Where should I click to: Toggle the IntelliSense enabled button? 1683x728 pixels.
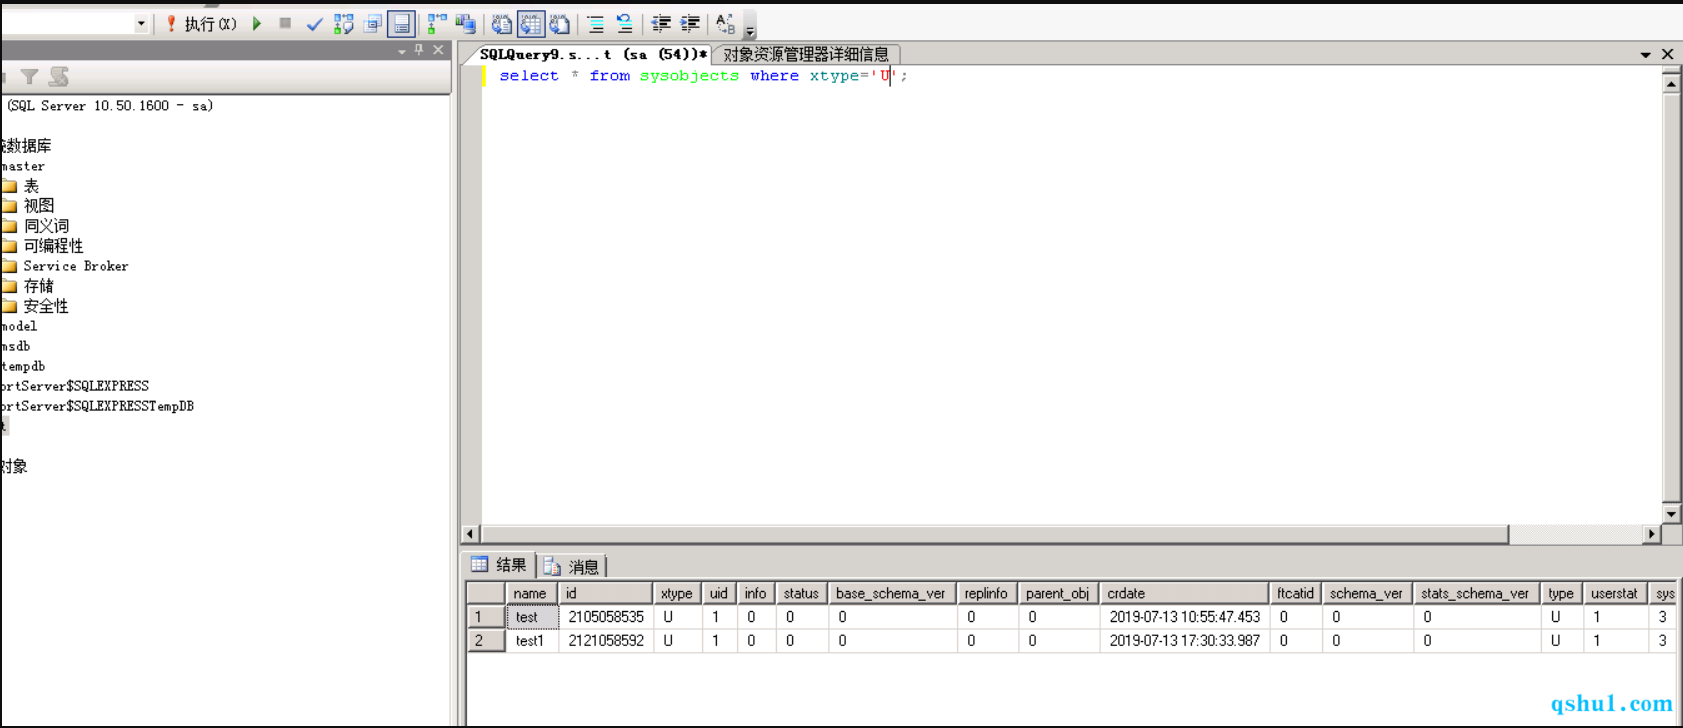[402, 23]
